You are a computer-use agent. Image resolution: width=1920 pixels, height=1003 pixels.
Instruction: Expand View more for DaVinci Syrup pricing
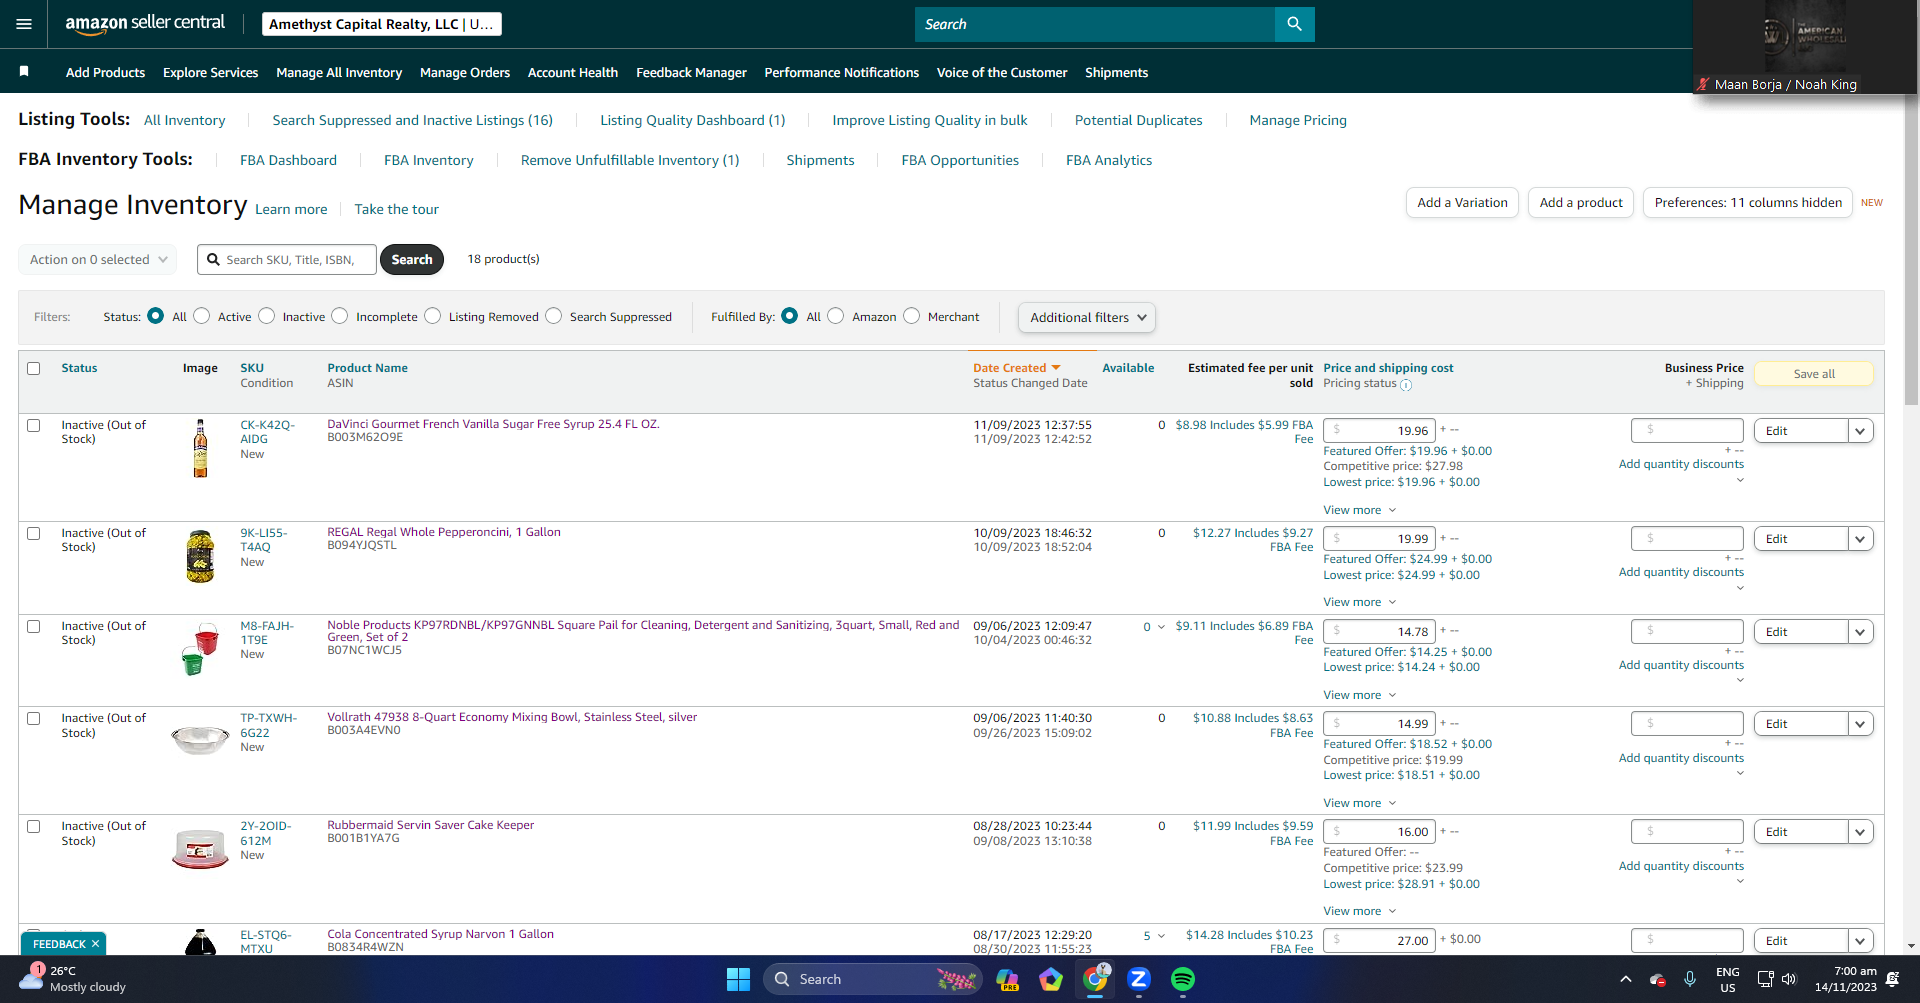pos(1360,510)
